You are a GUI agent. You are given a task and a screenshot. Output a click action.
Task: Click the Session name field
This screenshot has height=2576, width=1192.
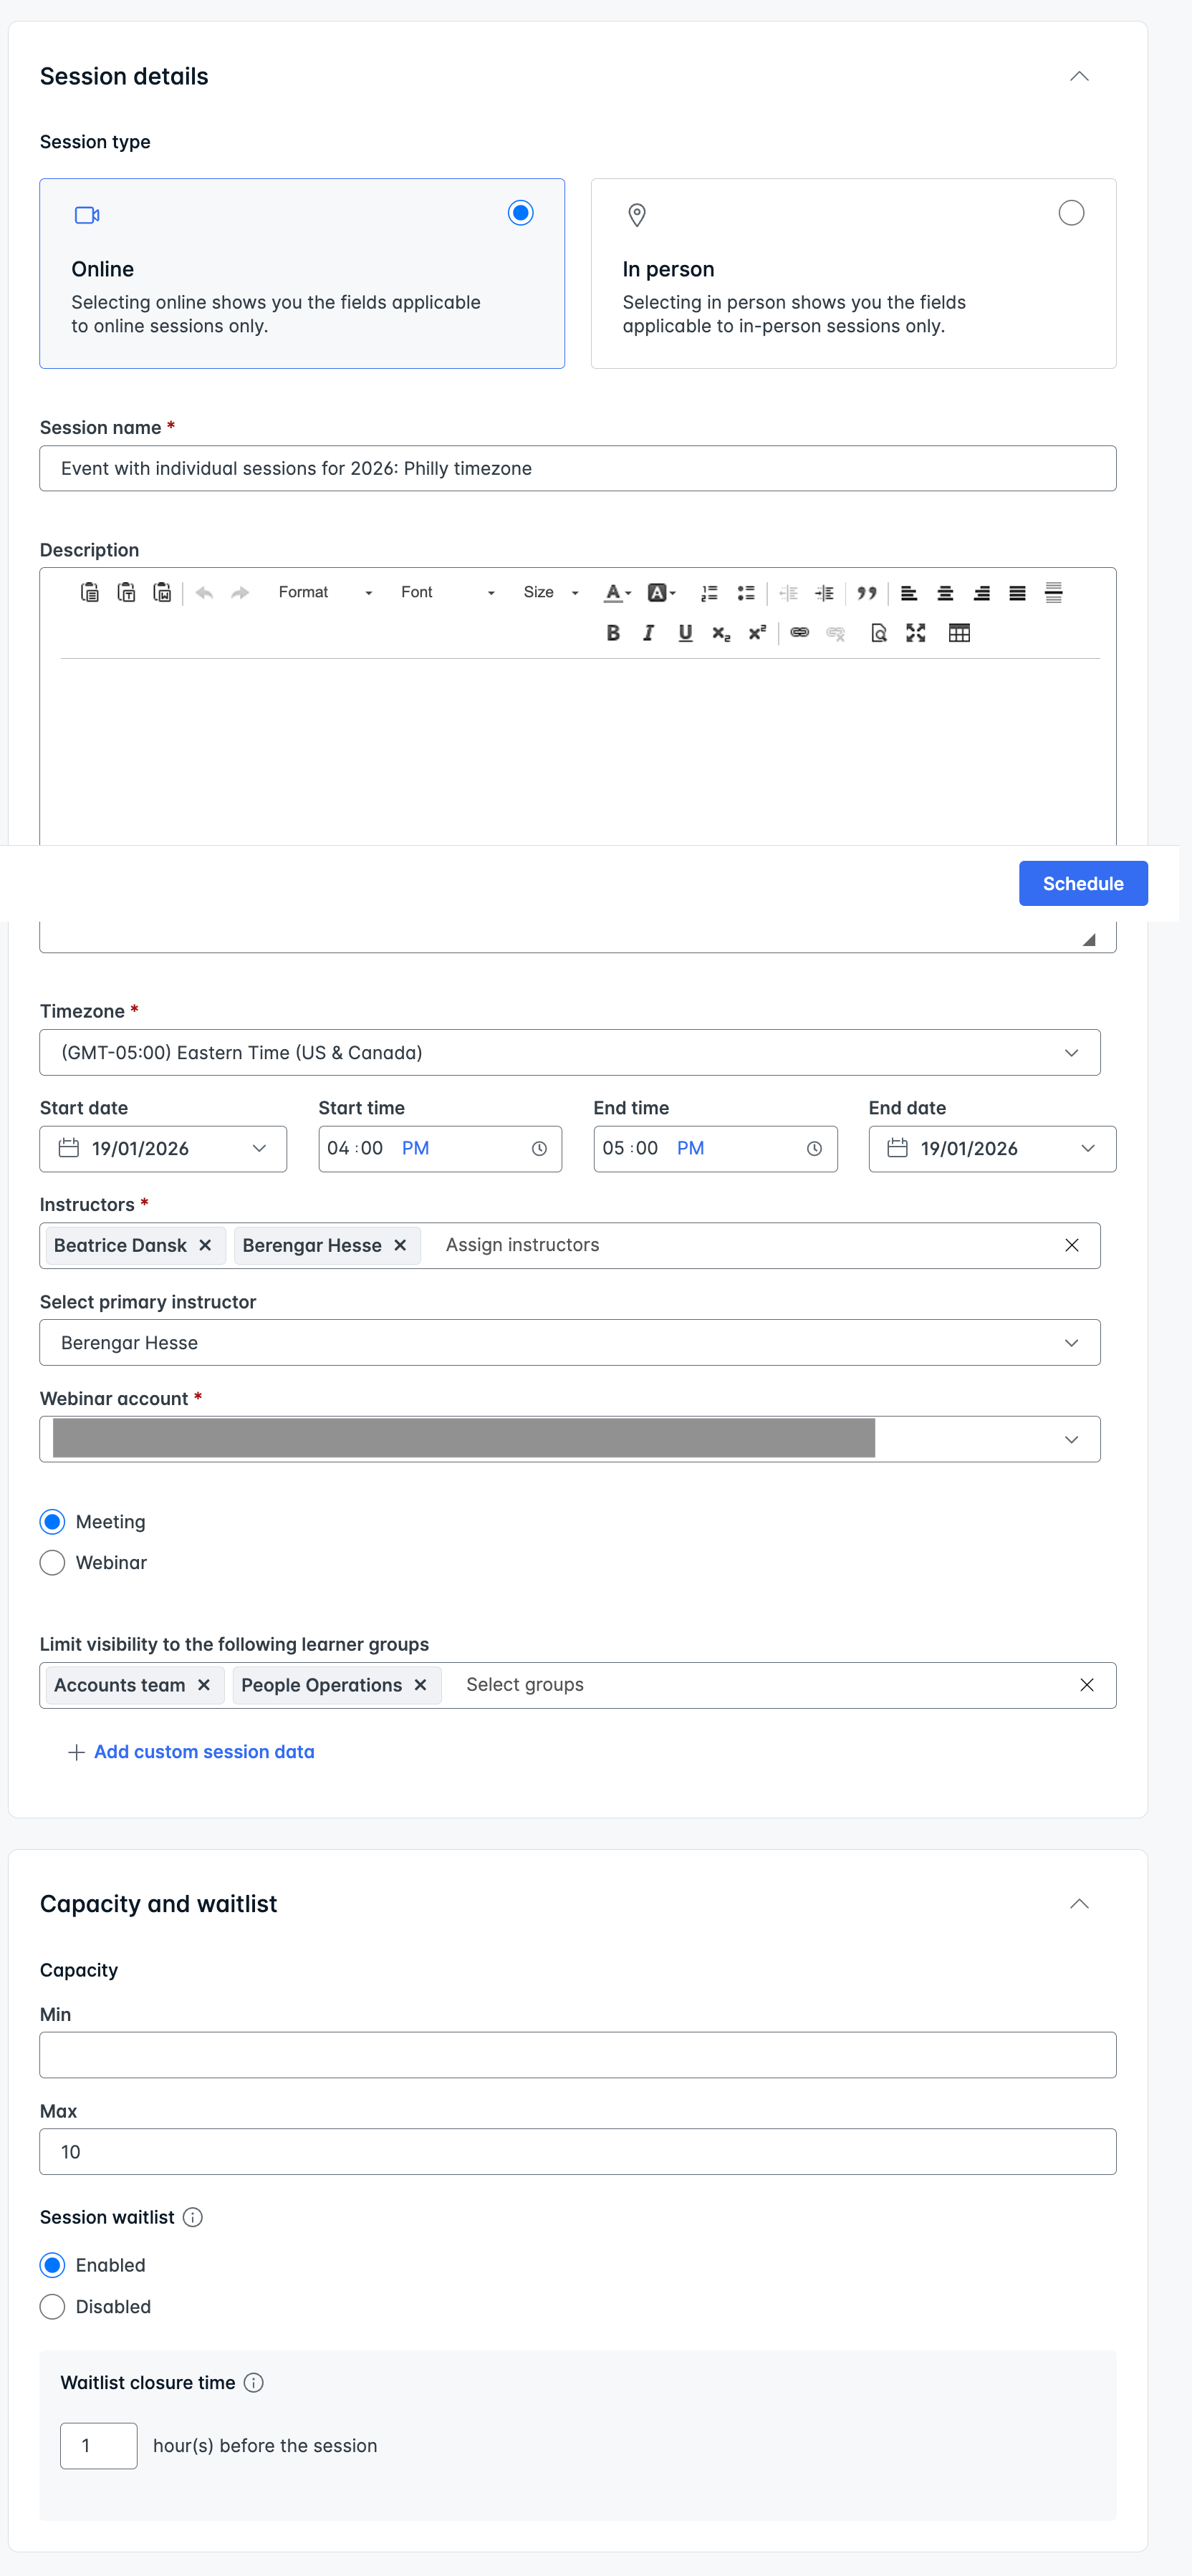click(x=578, y=469)
